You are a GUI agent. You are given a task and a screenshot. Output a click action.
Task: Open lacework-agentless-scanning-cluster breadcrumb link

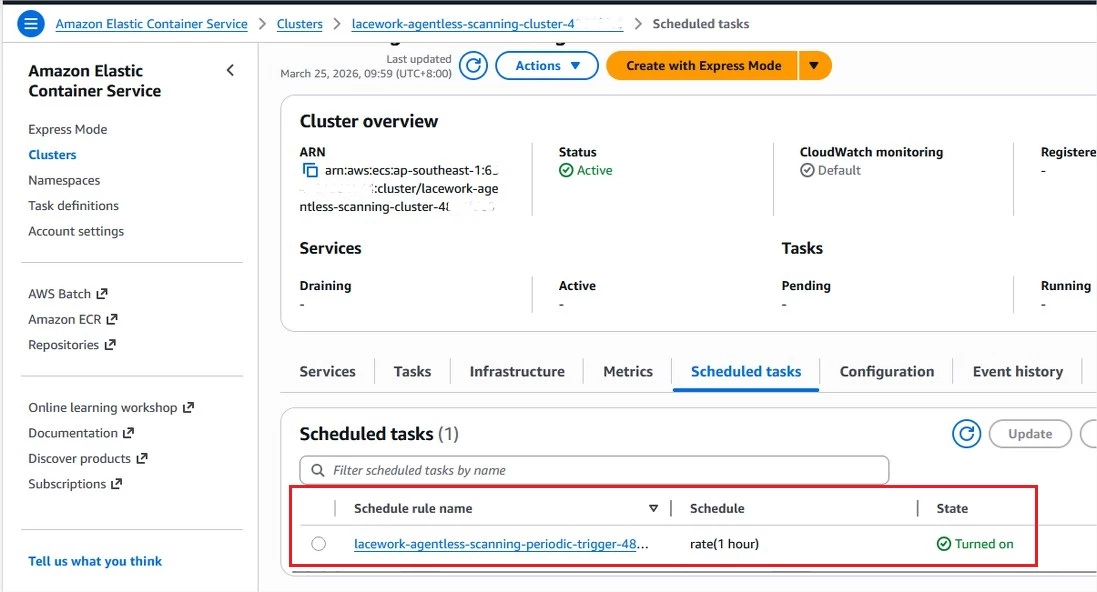tap(487, 24)
